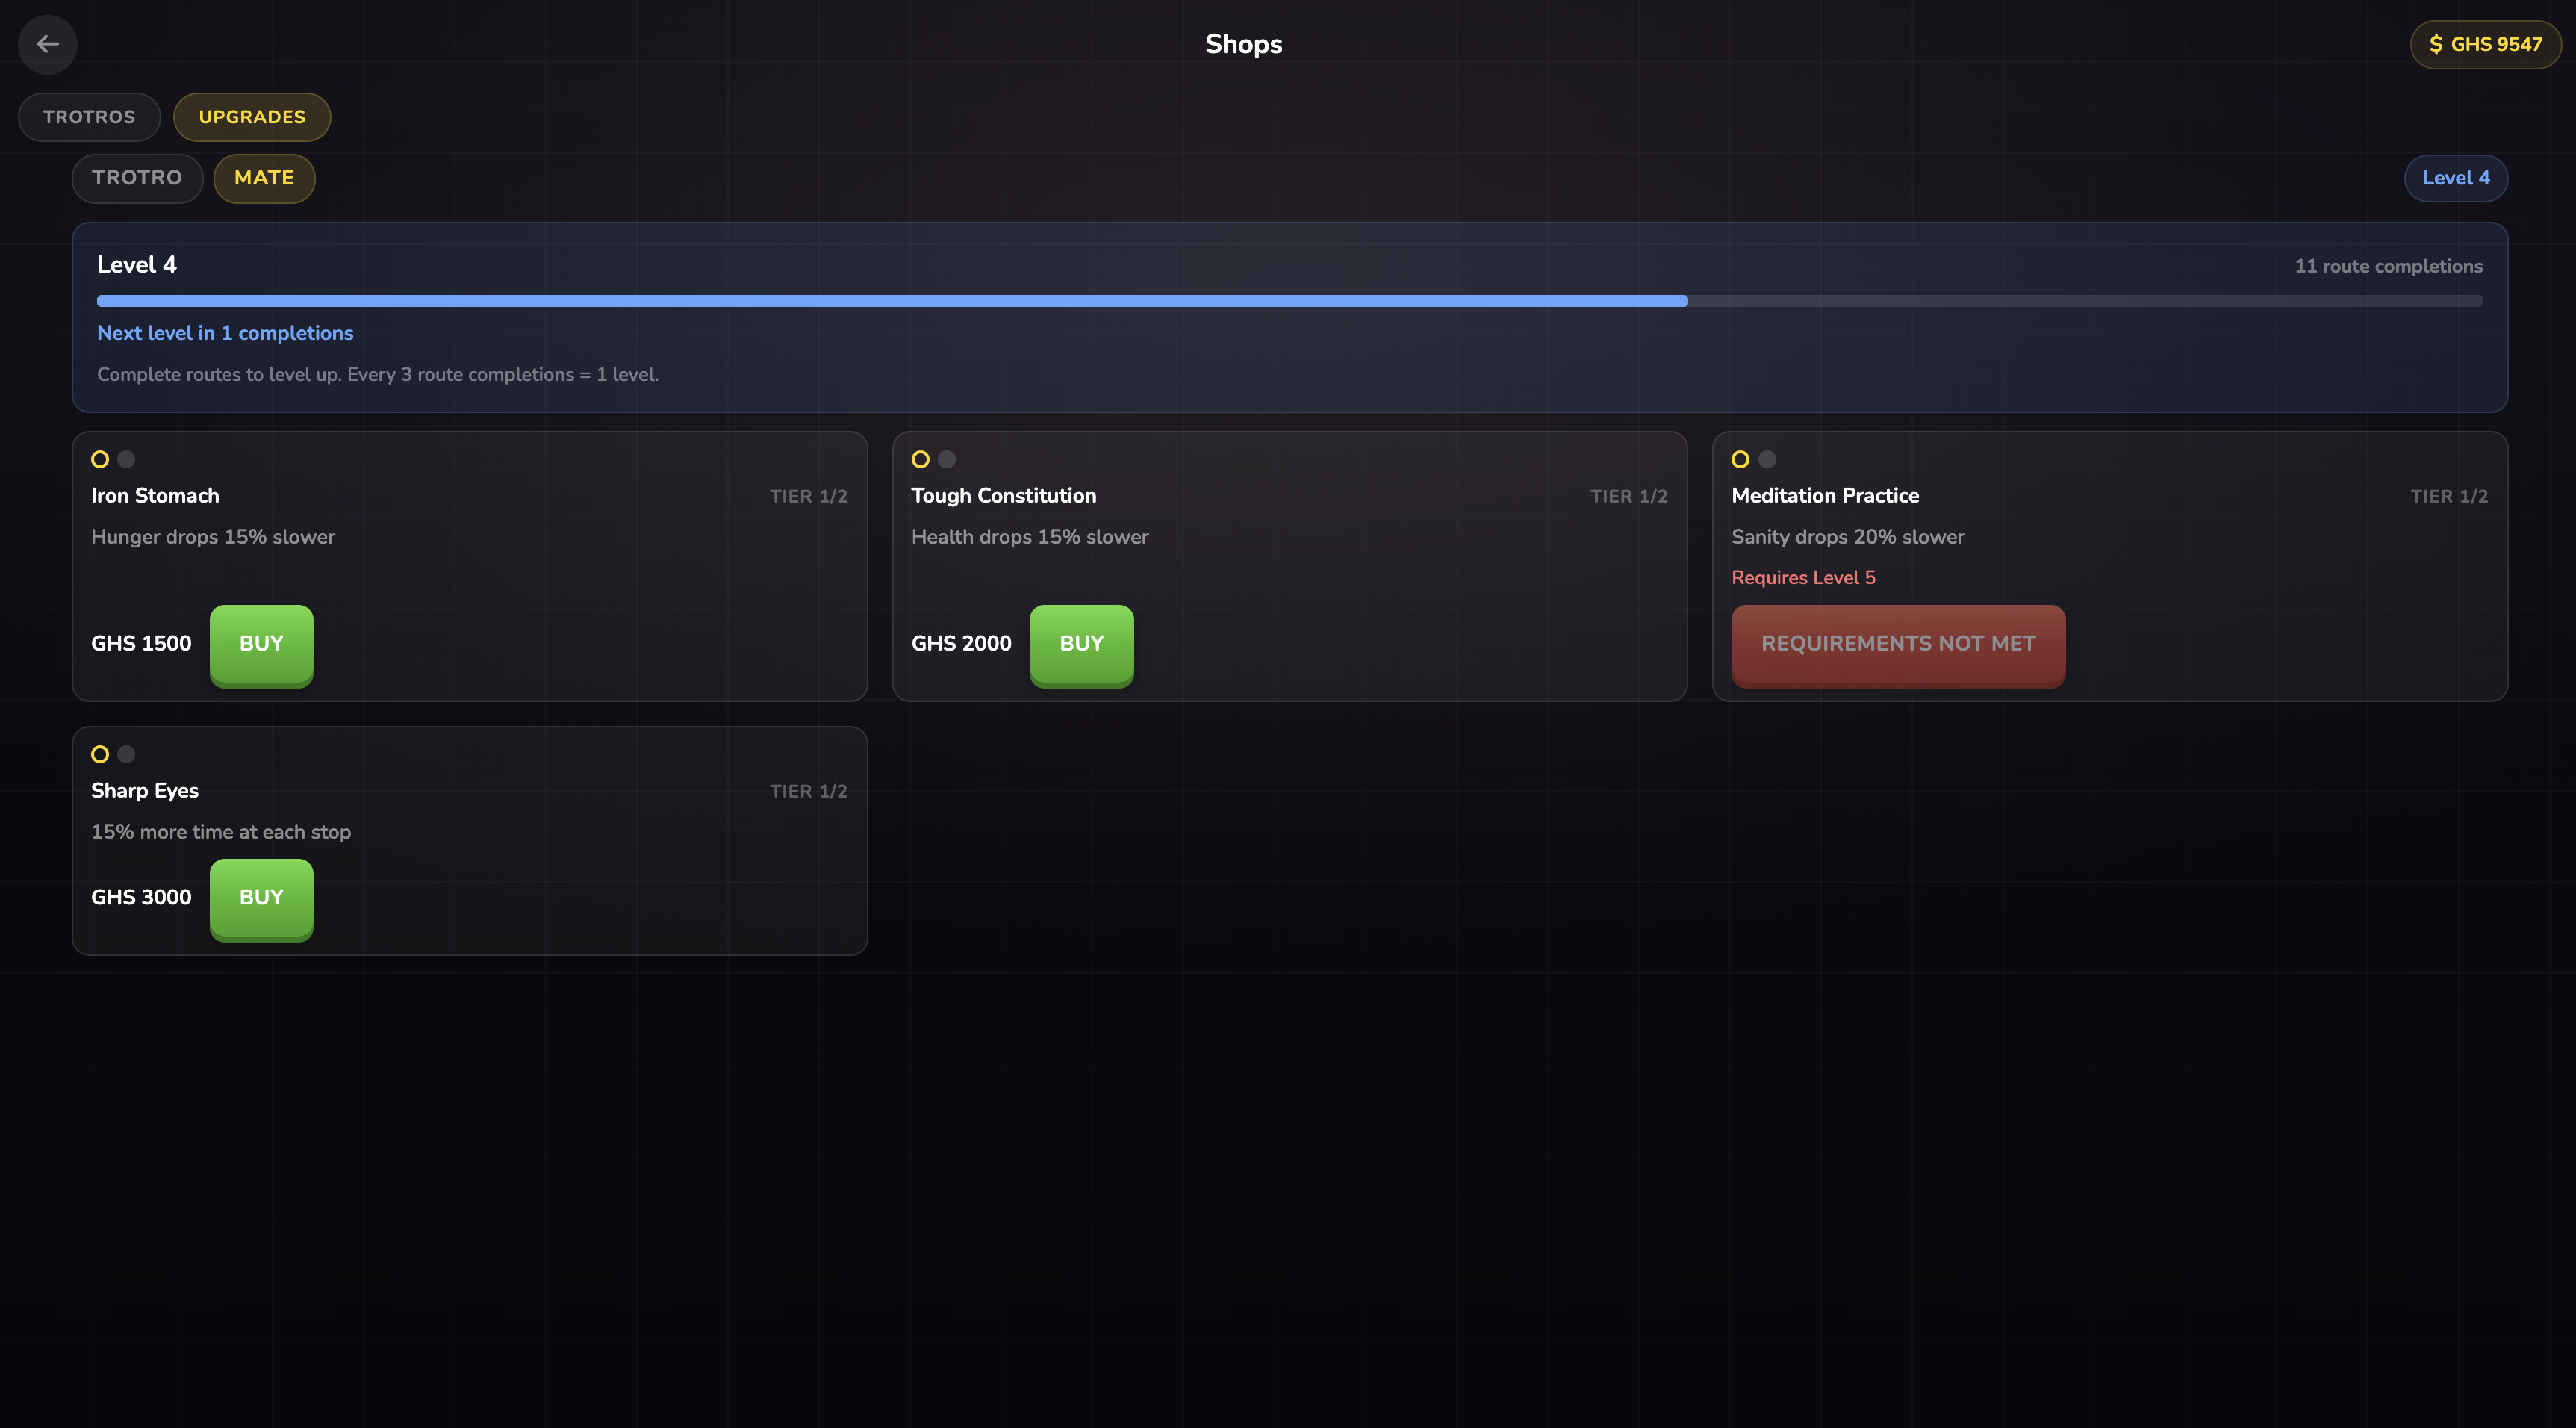Screen dimensions: 2576x1428
Task: Click 'Complete routes to level up' hint
Action: [x=378, y=375]
